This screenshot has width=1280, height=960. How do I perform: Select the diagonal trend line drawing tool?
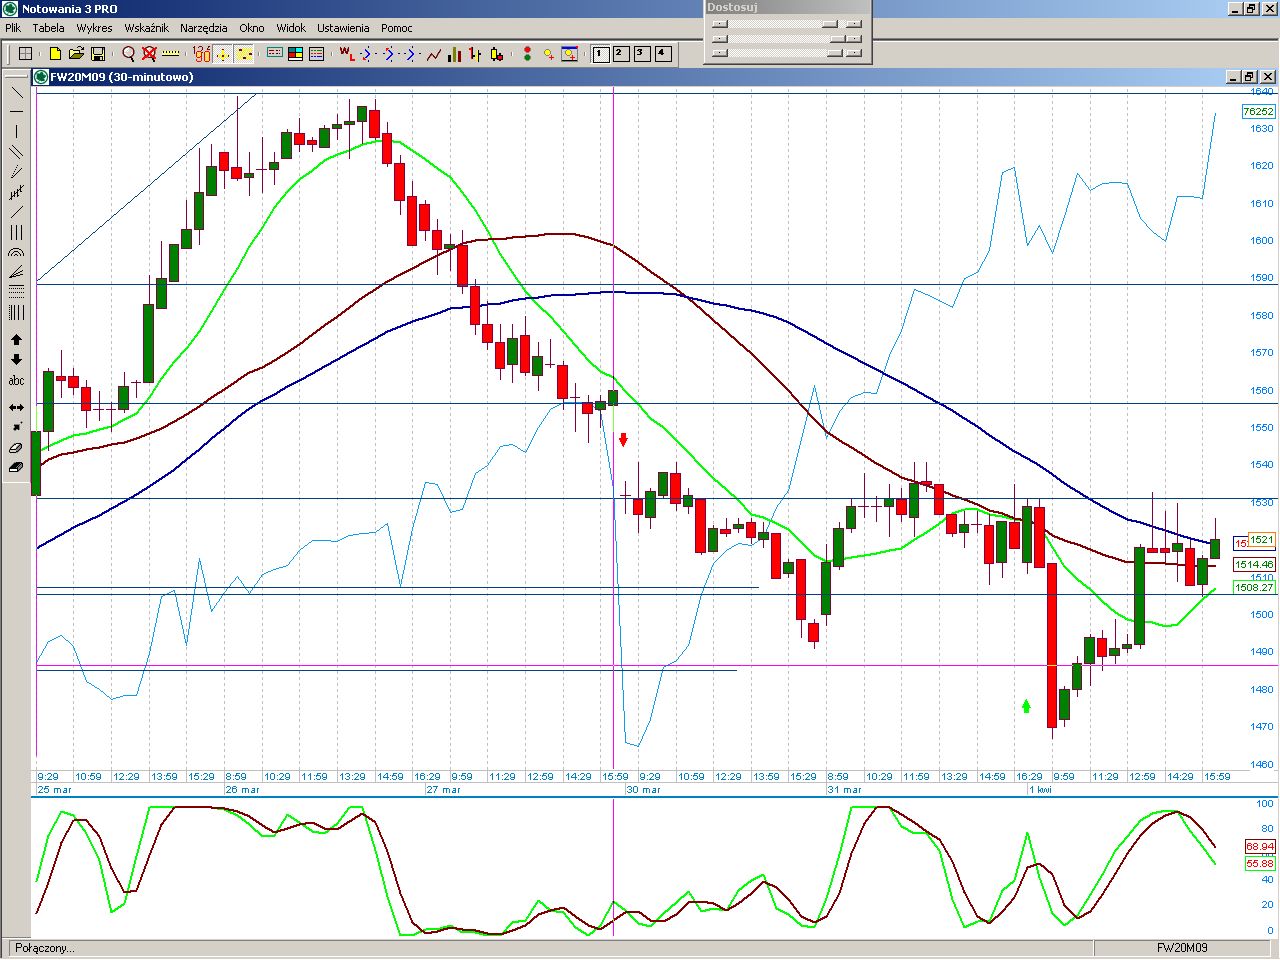(x=16, y=92)
